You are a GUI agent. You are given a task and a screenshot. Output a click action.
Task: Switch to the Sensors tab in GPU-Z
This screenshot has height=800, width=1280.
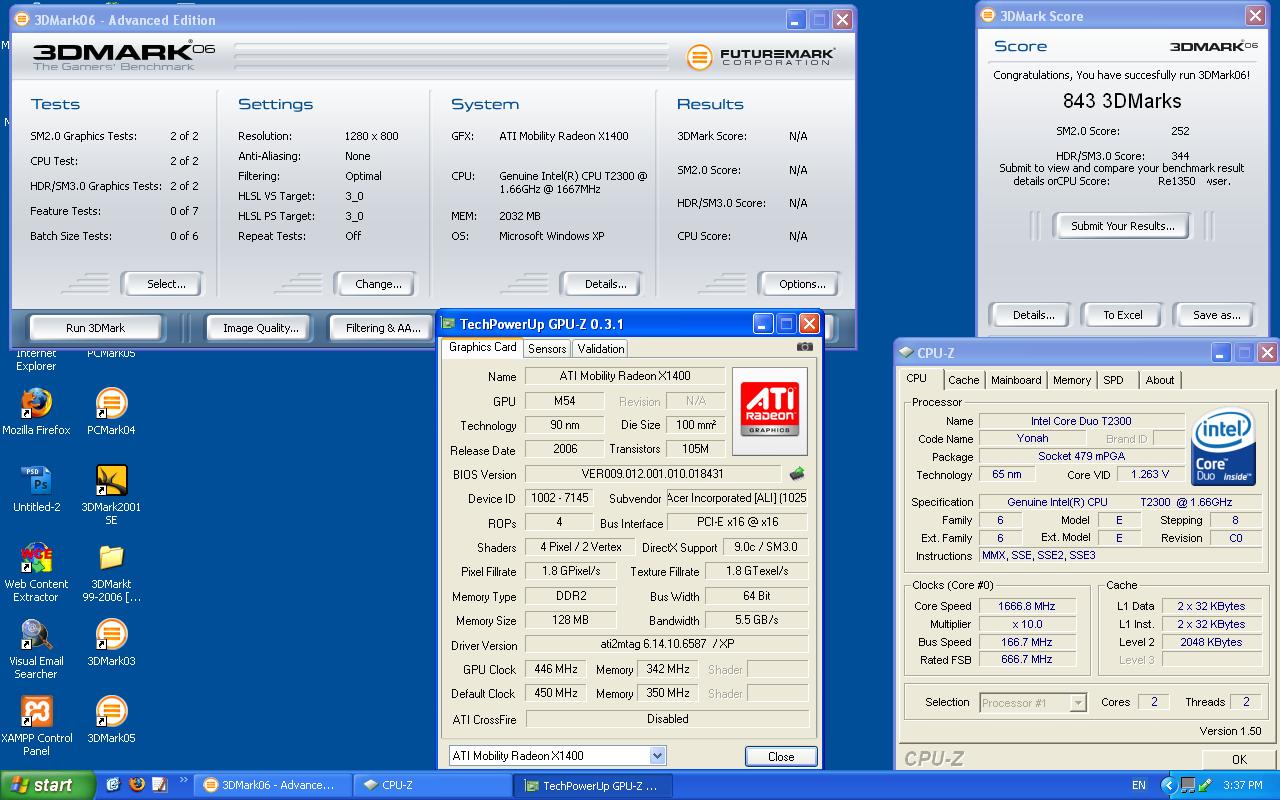[547, 348]
